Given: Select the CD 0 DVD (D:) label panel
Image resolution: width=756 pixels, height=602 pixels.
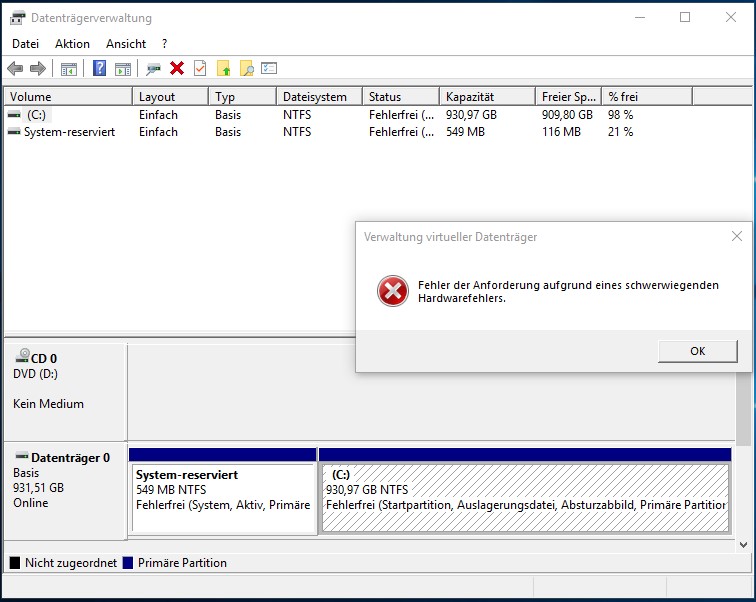Looking at the screenshot, I should coord(65,391).
